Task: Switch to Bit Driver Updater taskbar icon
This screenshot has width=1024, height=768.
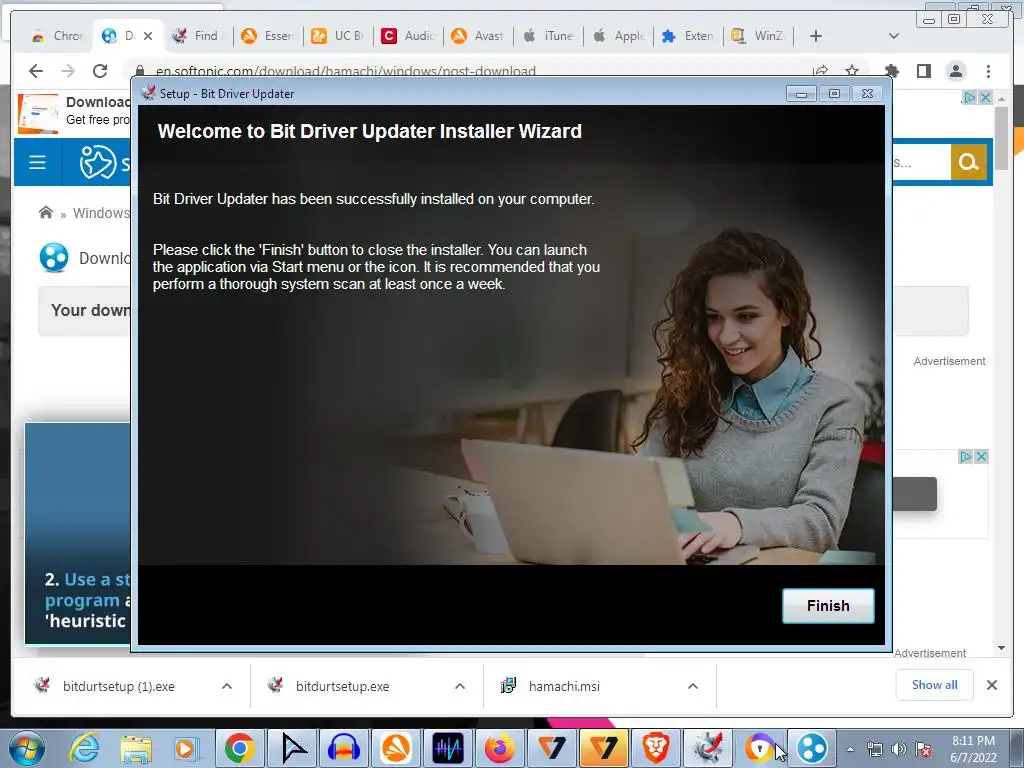Action: pyautogui.click(x=707, y=748)
